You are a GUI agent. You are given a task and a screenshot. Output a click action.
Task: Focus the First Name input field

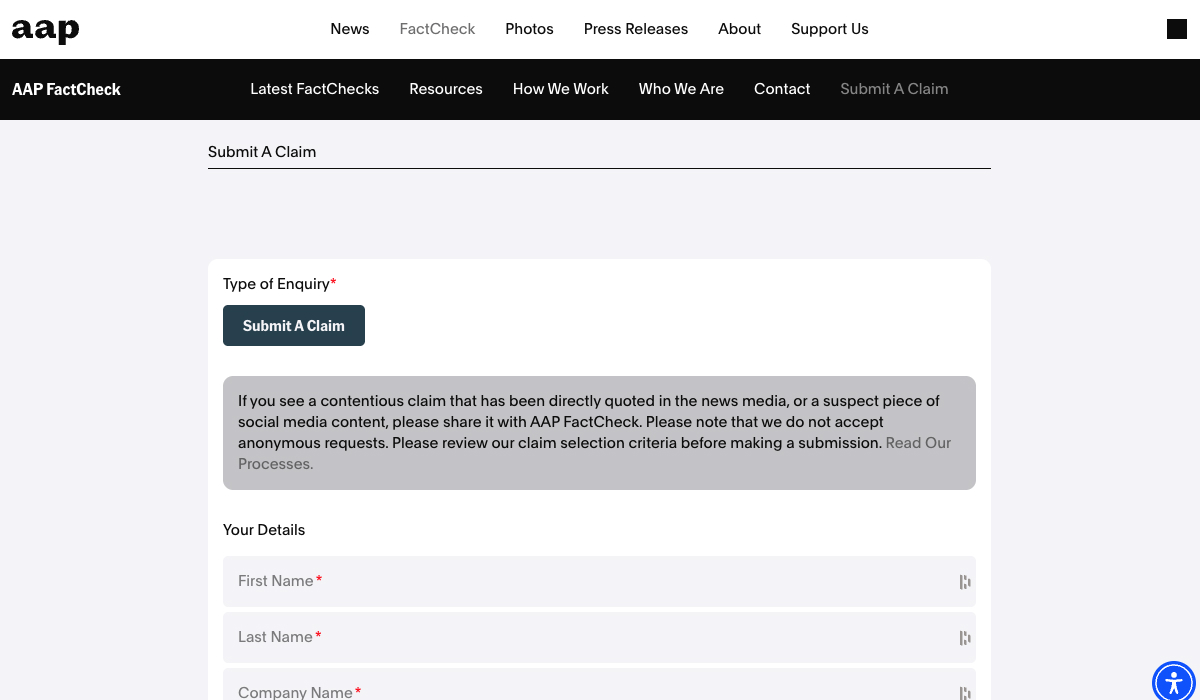599,581
